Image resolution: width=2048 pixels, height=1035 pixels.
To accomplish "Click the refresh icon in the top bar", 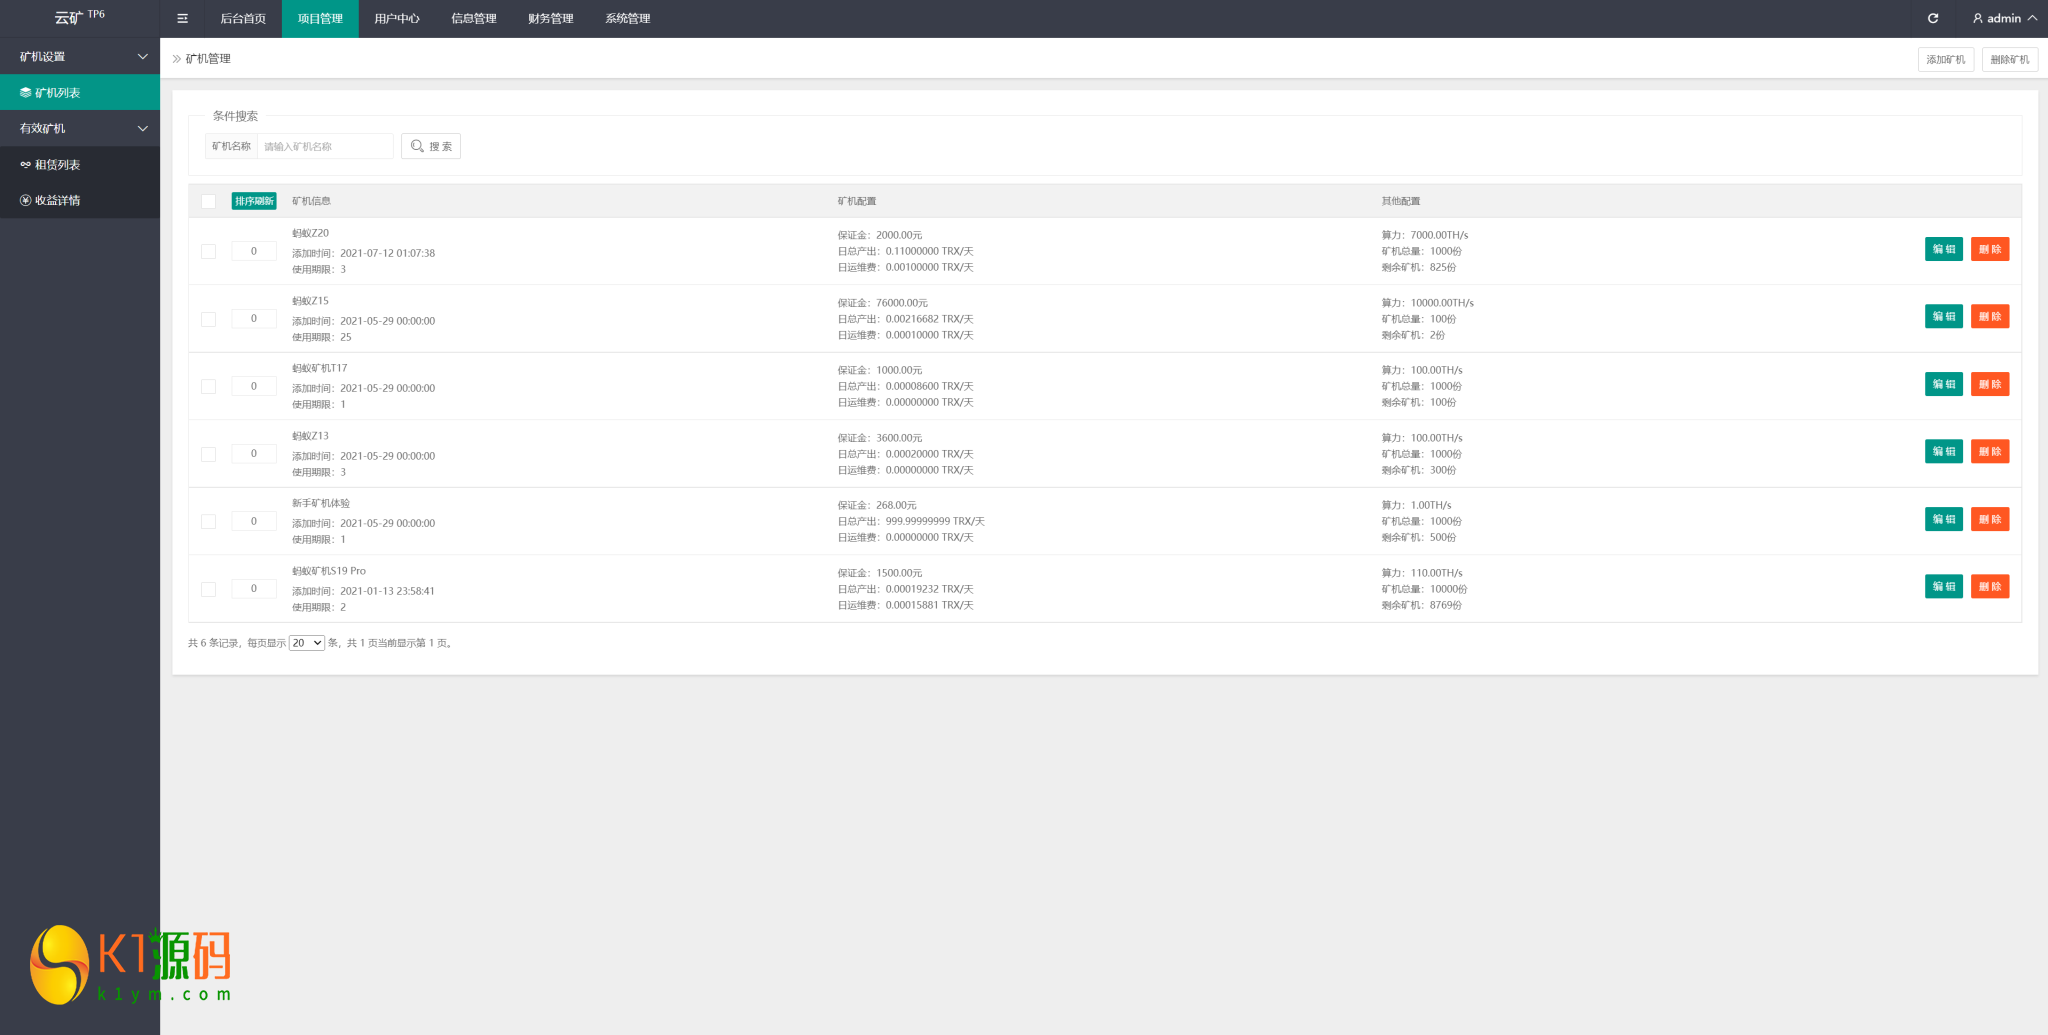I will tap(1933, 18).
